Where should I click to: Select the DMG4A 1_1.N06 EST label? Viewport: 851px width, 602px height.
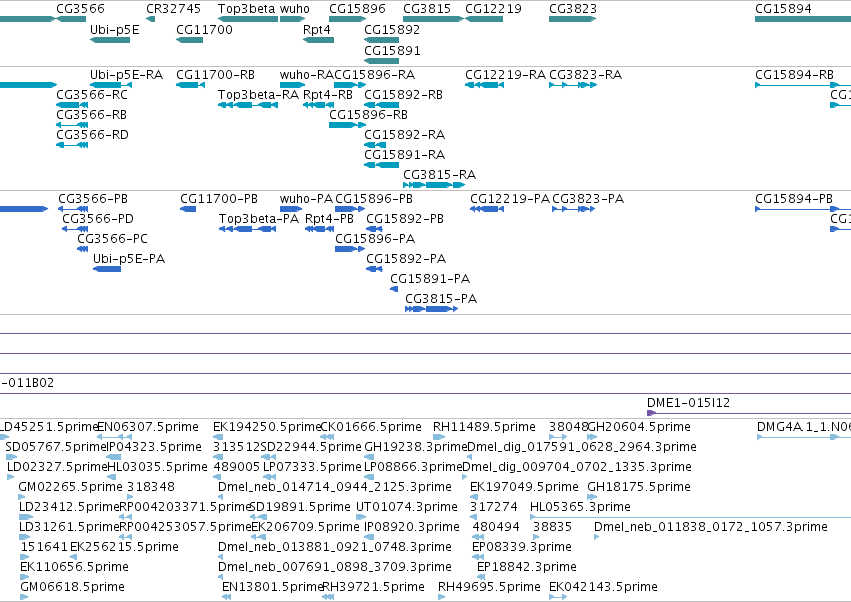804,427
